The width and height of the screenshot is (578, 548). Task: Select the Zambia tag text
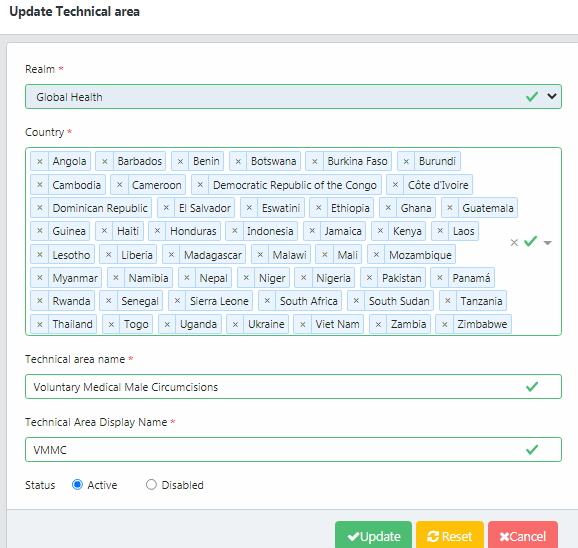pos(408,324)
